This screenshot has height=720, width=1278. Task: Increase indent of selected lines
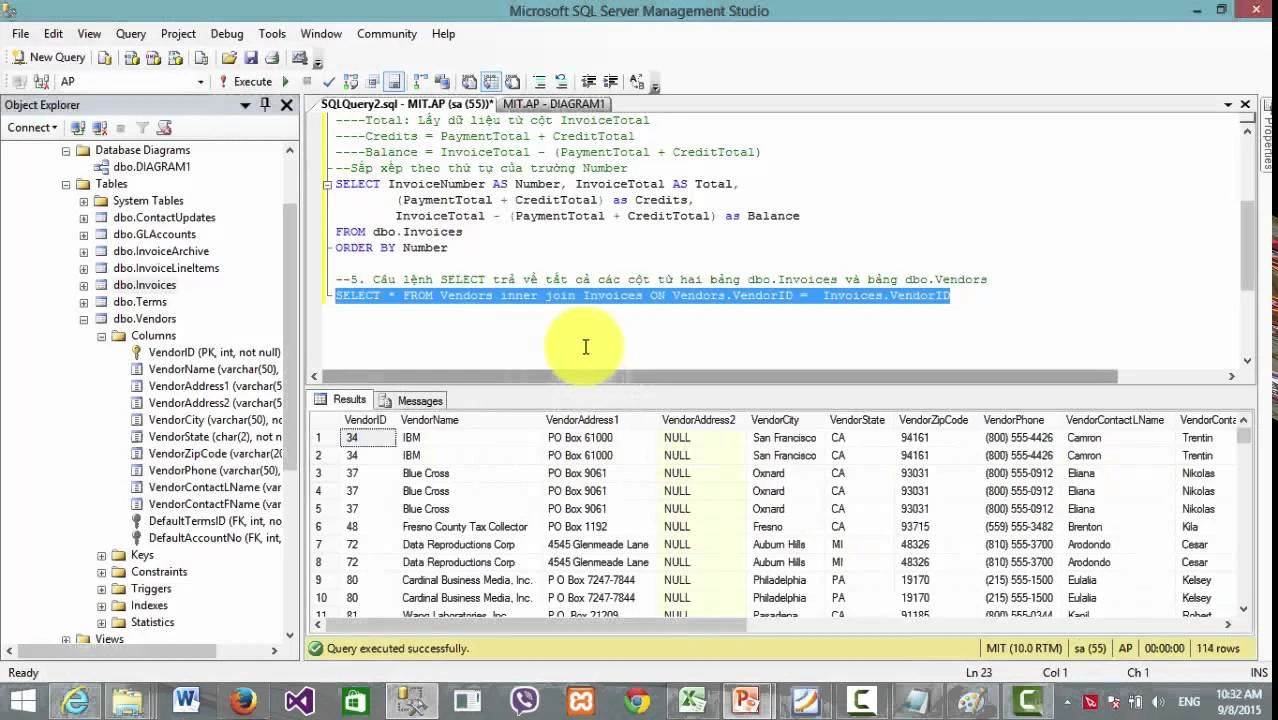[x=610, y=82]
